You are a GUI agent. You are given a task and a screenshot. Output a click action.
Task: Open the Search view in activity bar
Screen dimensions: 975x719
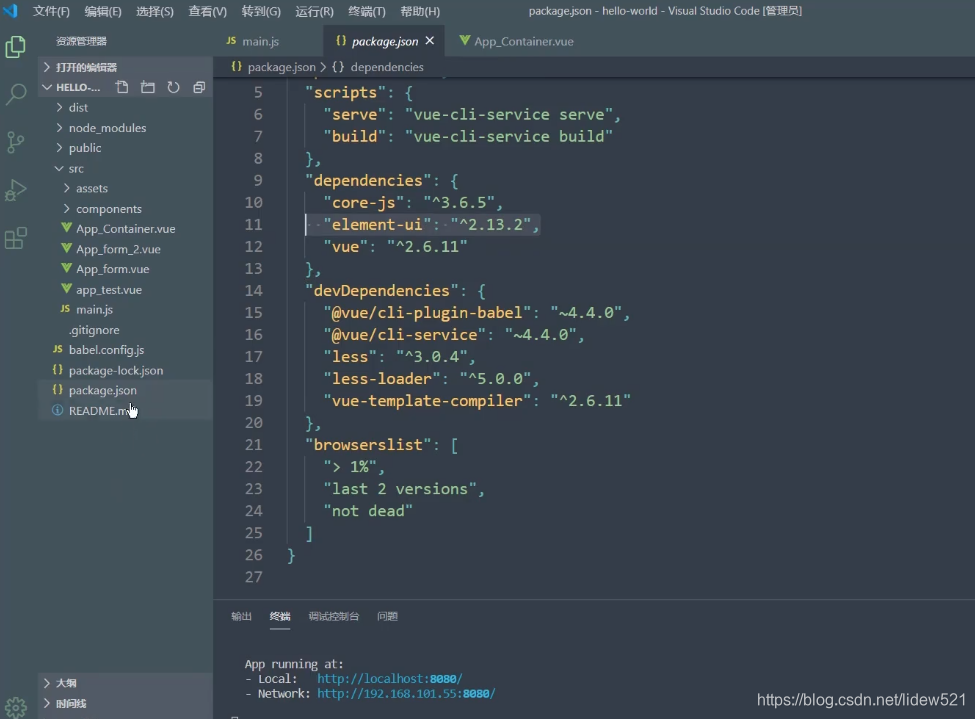(x=16, y=95)
